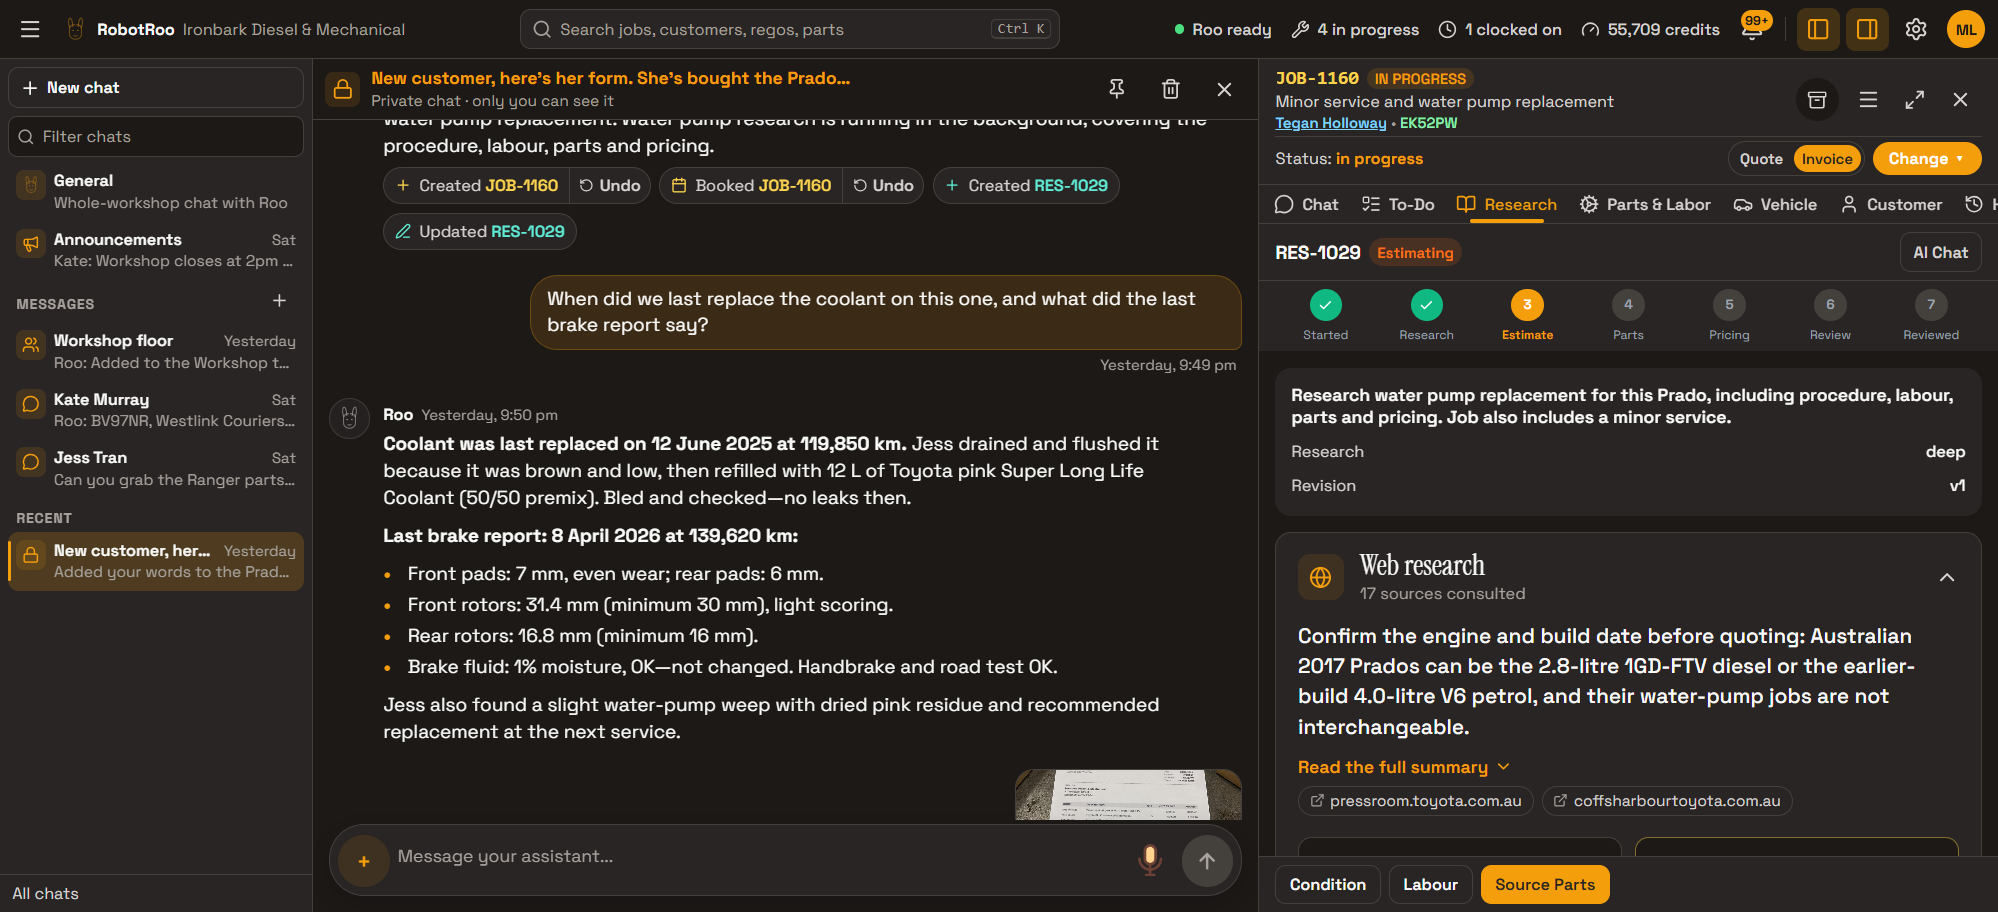Open the job panel lines menu
The width and height of the screenshot is (1998, 912).
tap(1868, 99)
